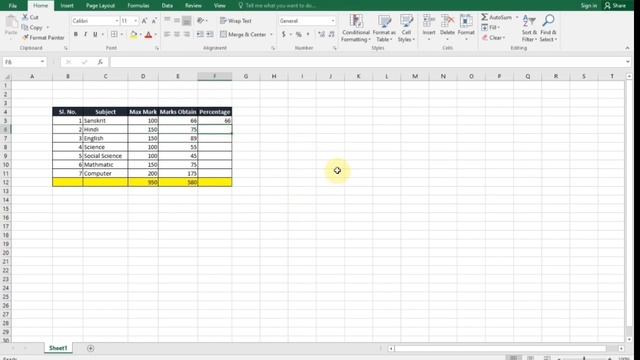The height and width of the screenshot is (360, 640).
Task: Toggle Bottom Align
Action: pos(187,20)
